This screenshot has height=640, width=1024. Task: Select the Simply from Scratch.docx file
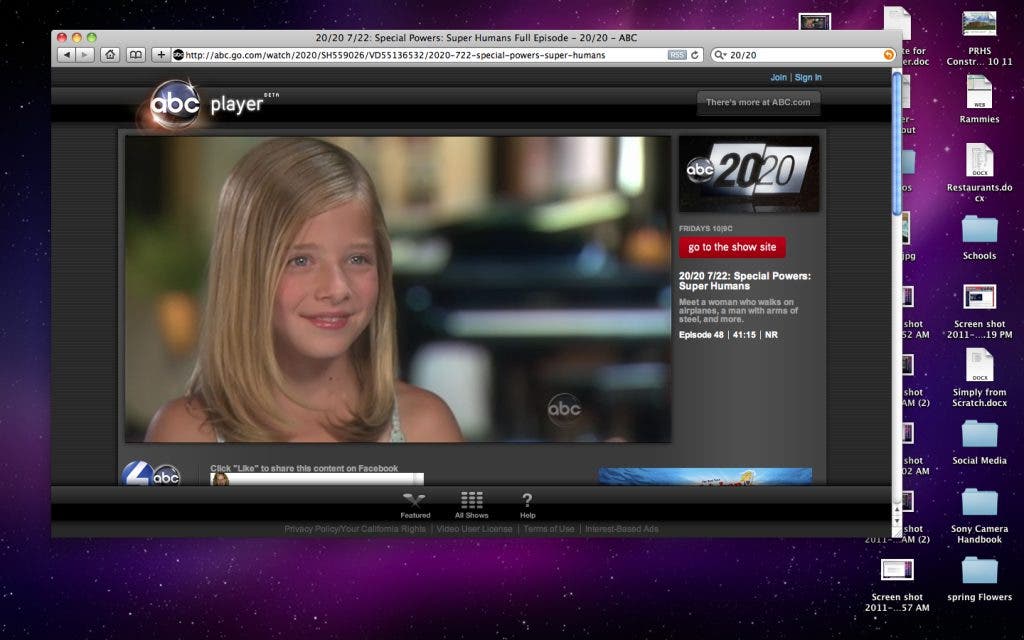[x=979, y=377]
